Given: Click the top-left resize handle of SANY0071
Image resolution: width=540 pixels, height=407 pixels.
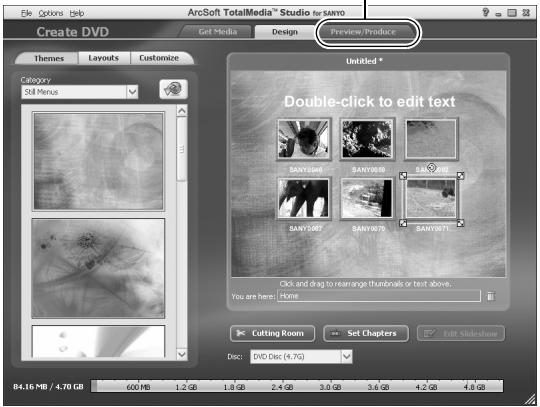Looking at the screenshot, I should point(403,176).
